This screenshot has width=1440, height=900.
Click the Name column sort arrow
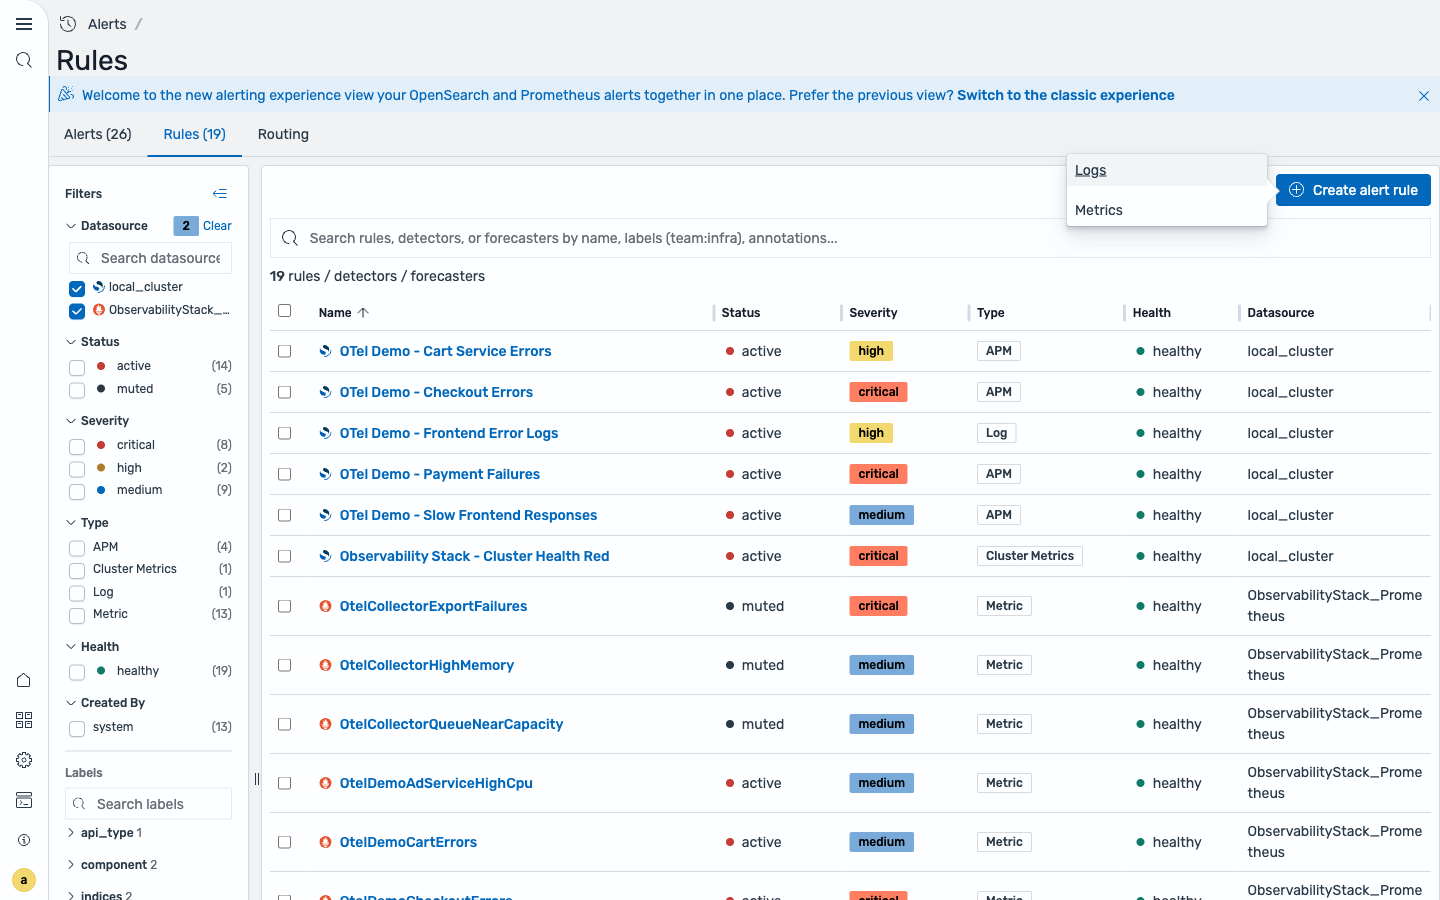363,313
